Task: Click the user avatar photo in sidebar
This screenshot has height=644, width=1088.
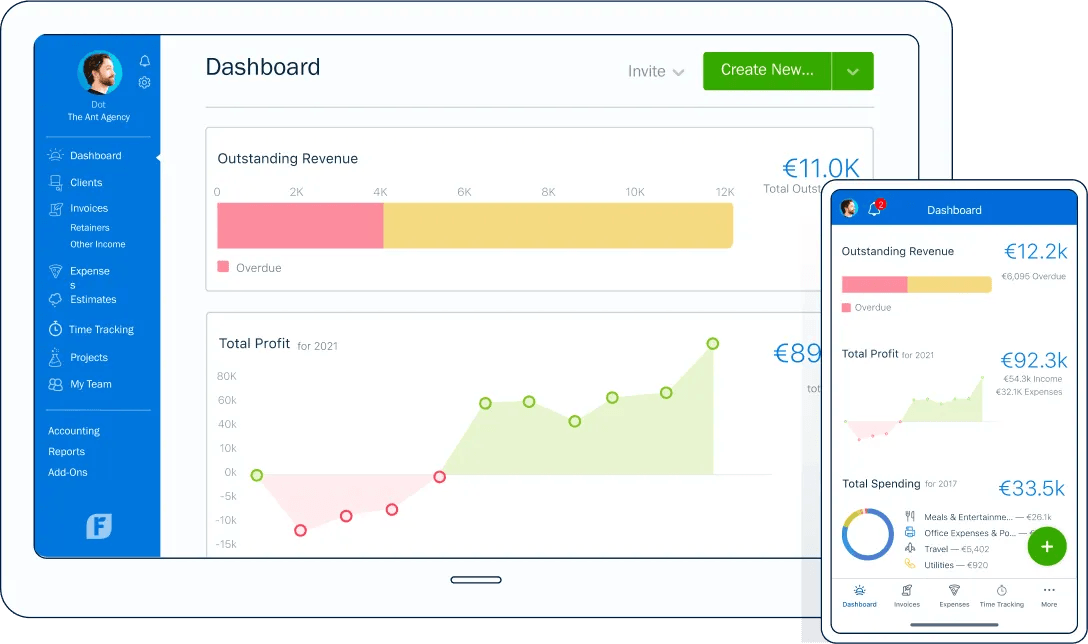Action: 100,72
